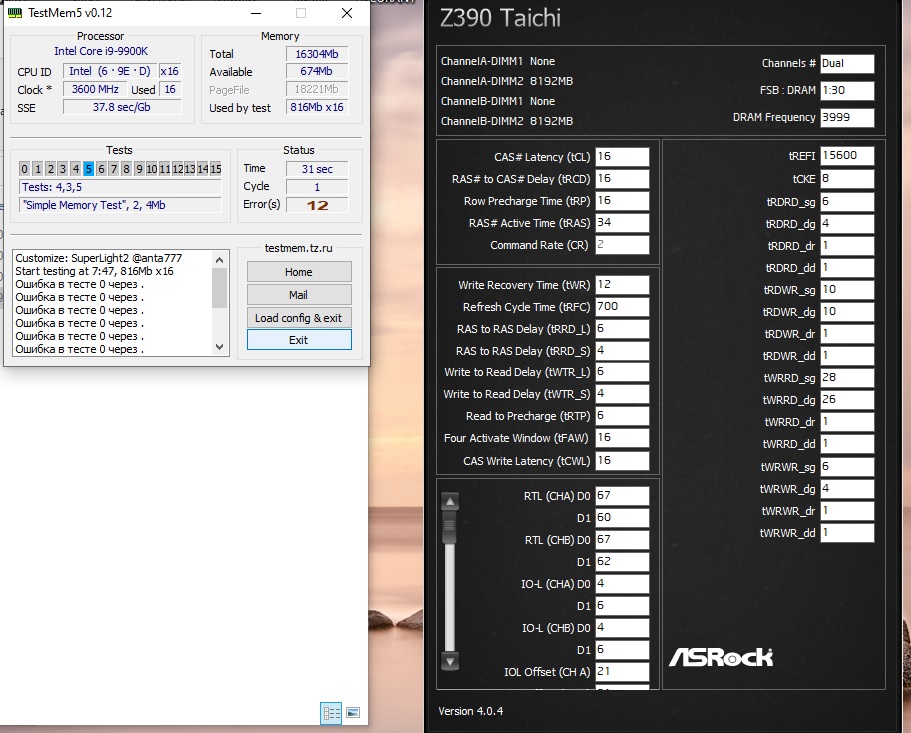The height and width of the screenshot is (733, 911).
Task: Click the Four Activate Window (tFAW) field
Action: tap(622, 438)
